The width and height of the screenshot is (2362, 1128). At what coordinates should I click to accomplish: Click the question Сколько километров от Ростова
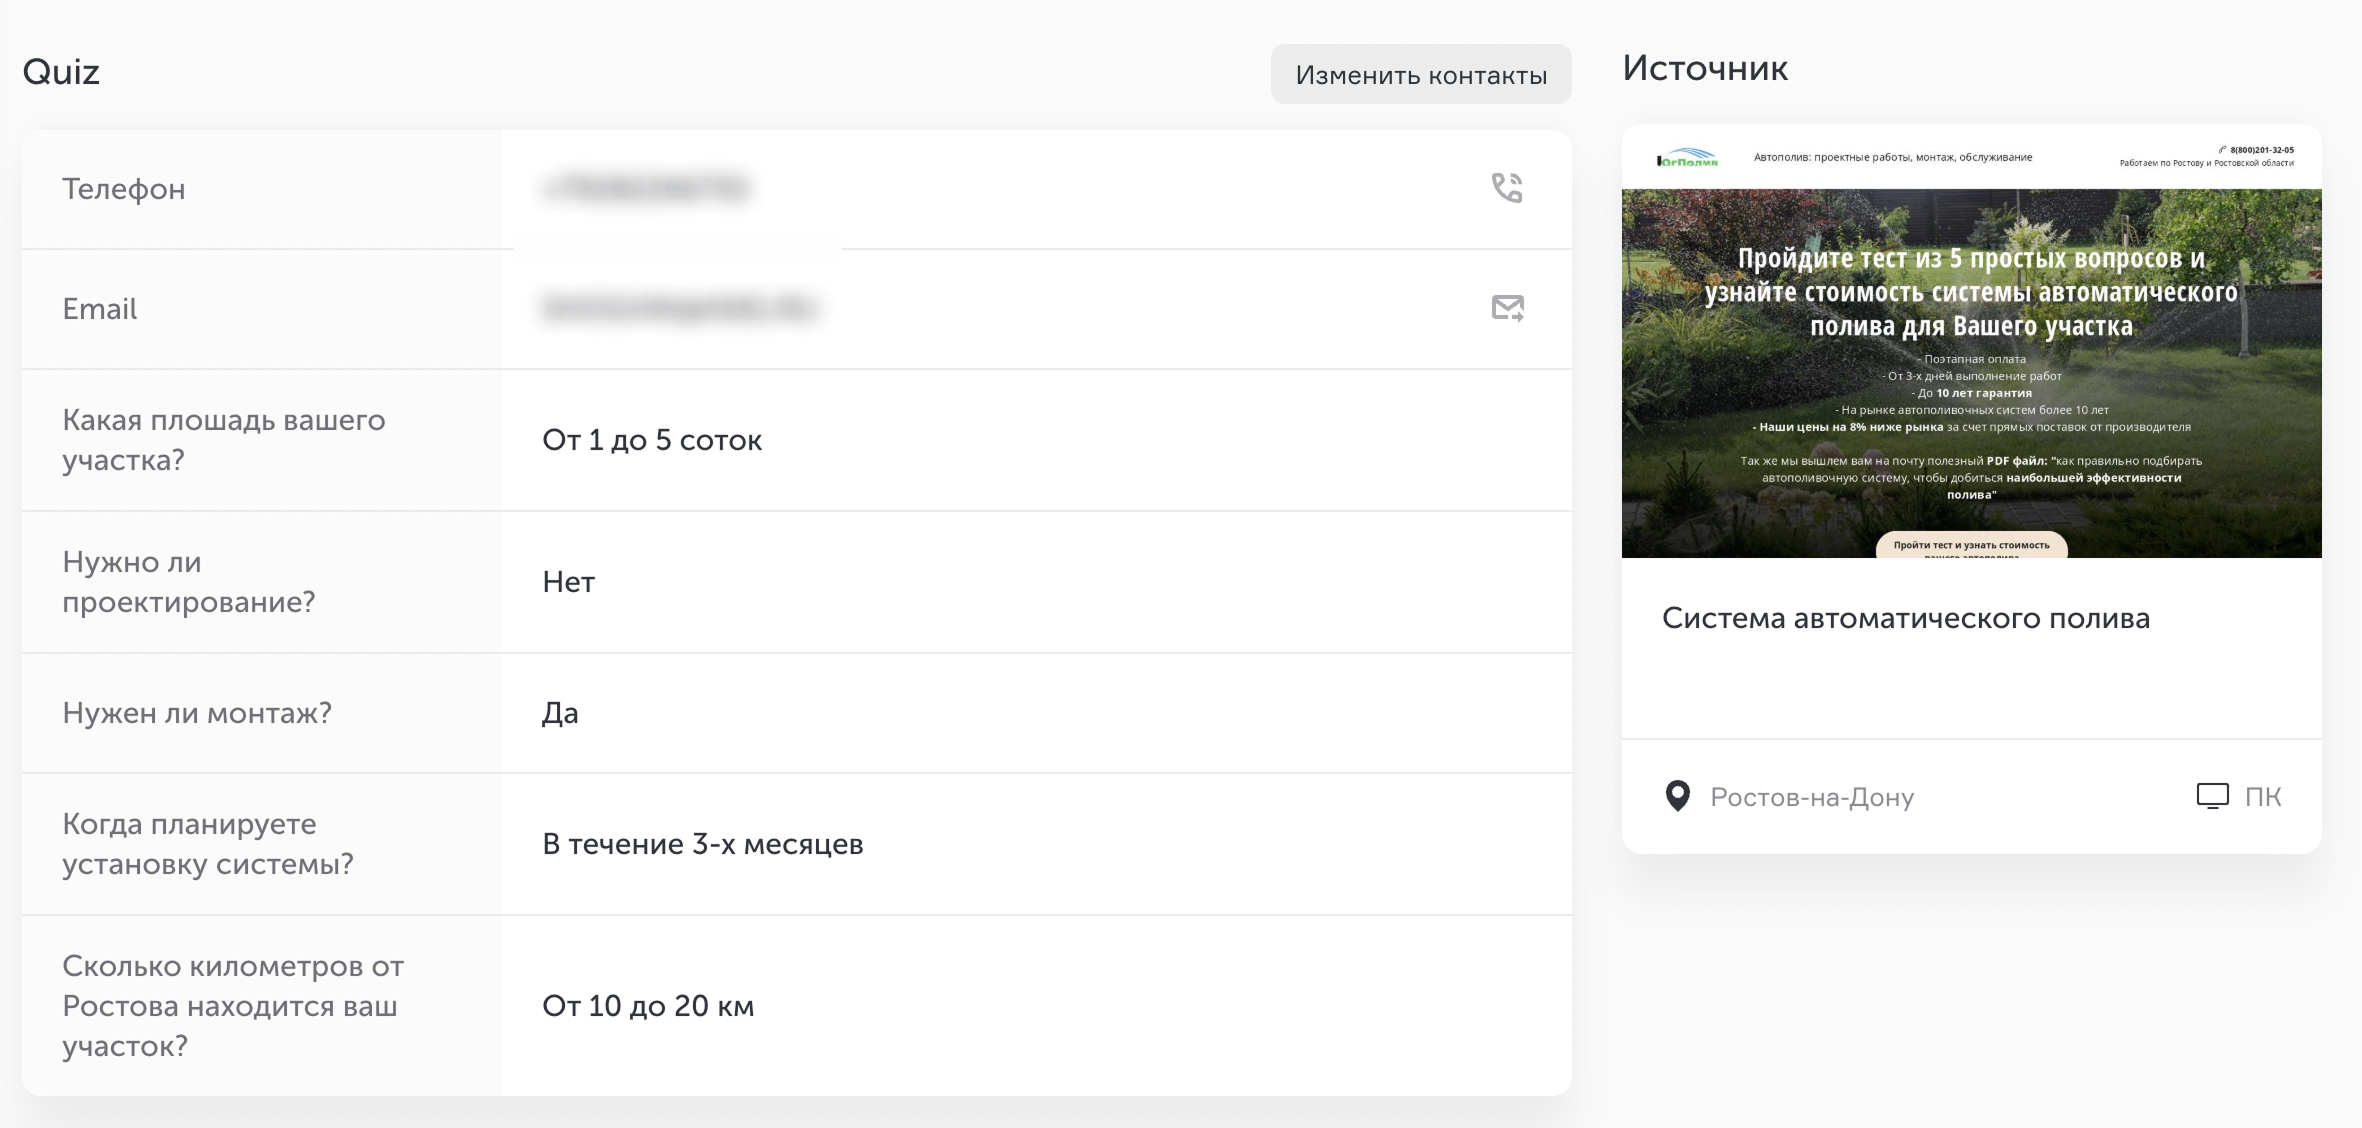click(x=233, y=1006)
